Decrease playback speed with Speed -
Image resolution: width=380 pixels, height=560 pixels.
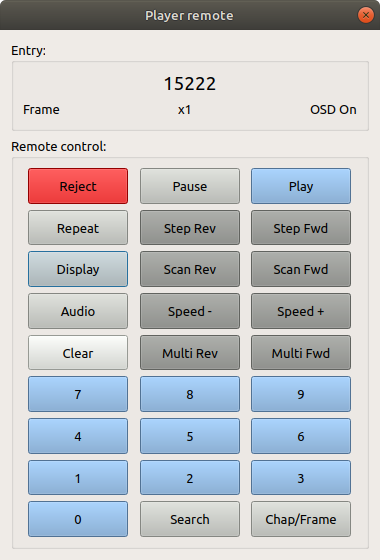[190, 311]
